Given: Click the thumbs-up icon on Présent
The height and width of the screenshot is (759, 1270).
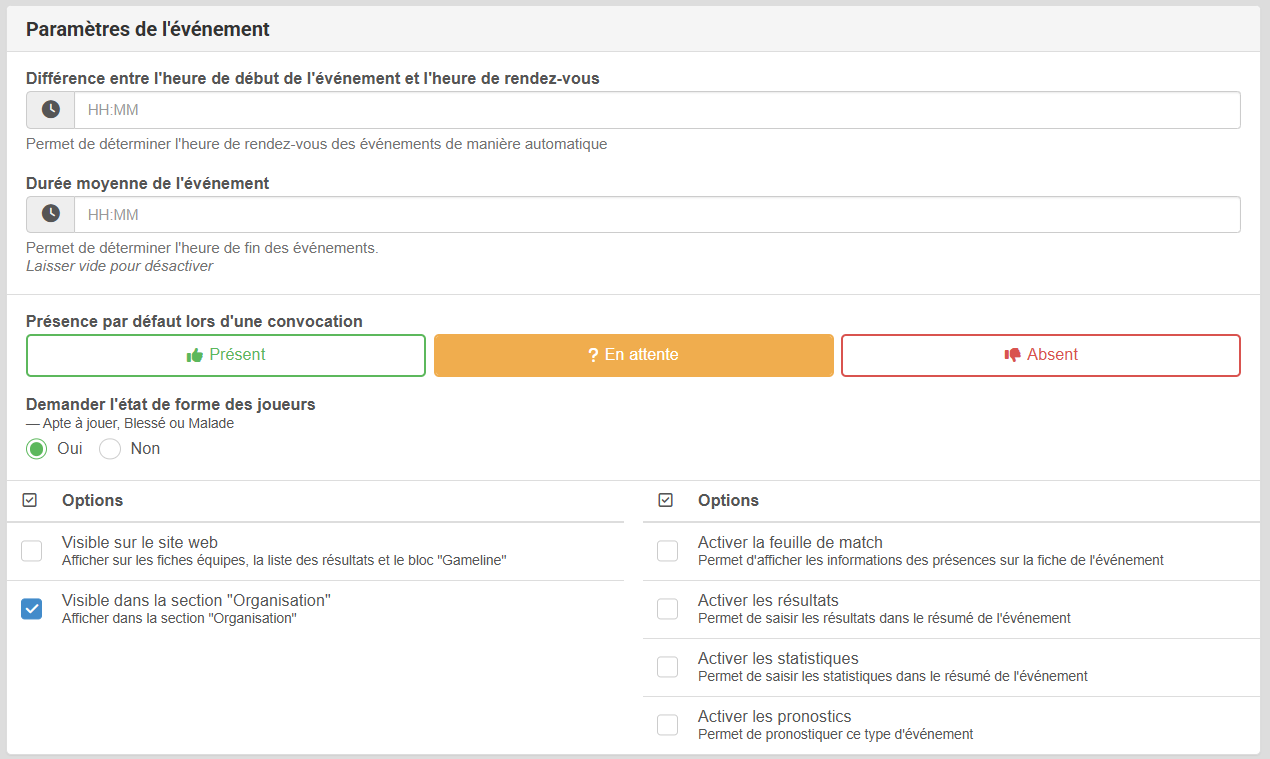Looking at the screenshot, I should [195, 355].
